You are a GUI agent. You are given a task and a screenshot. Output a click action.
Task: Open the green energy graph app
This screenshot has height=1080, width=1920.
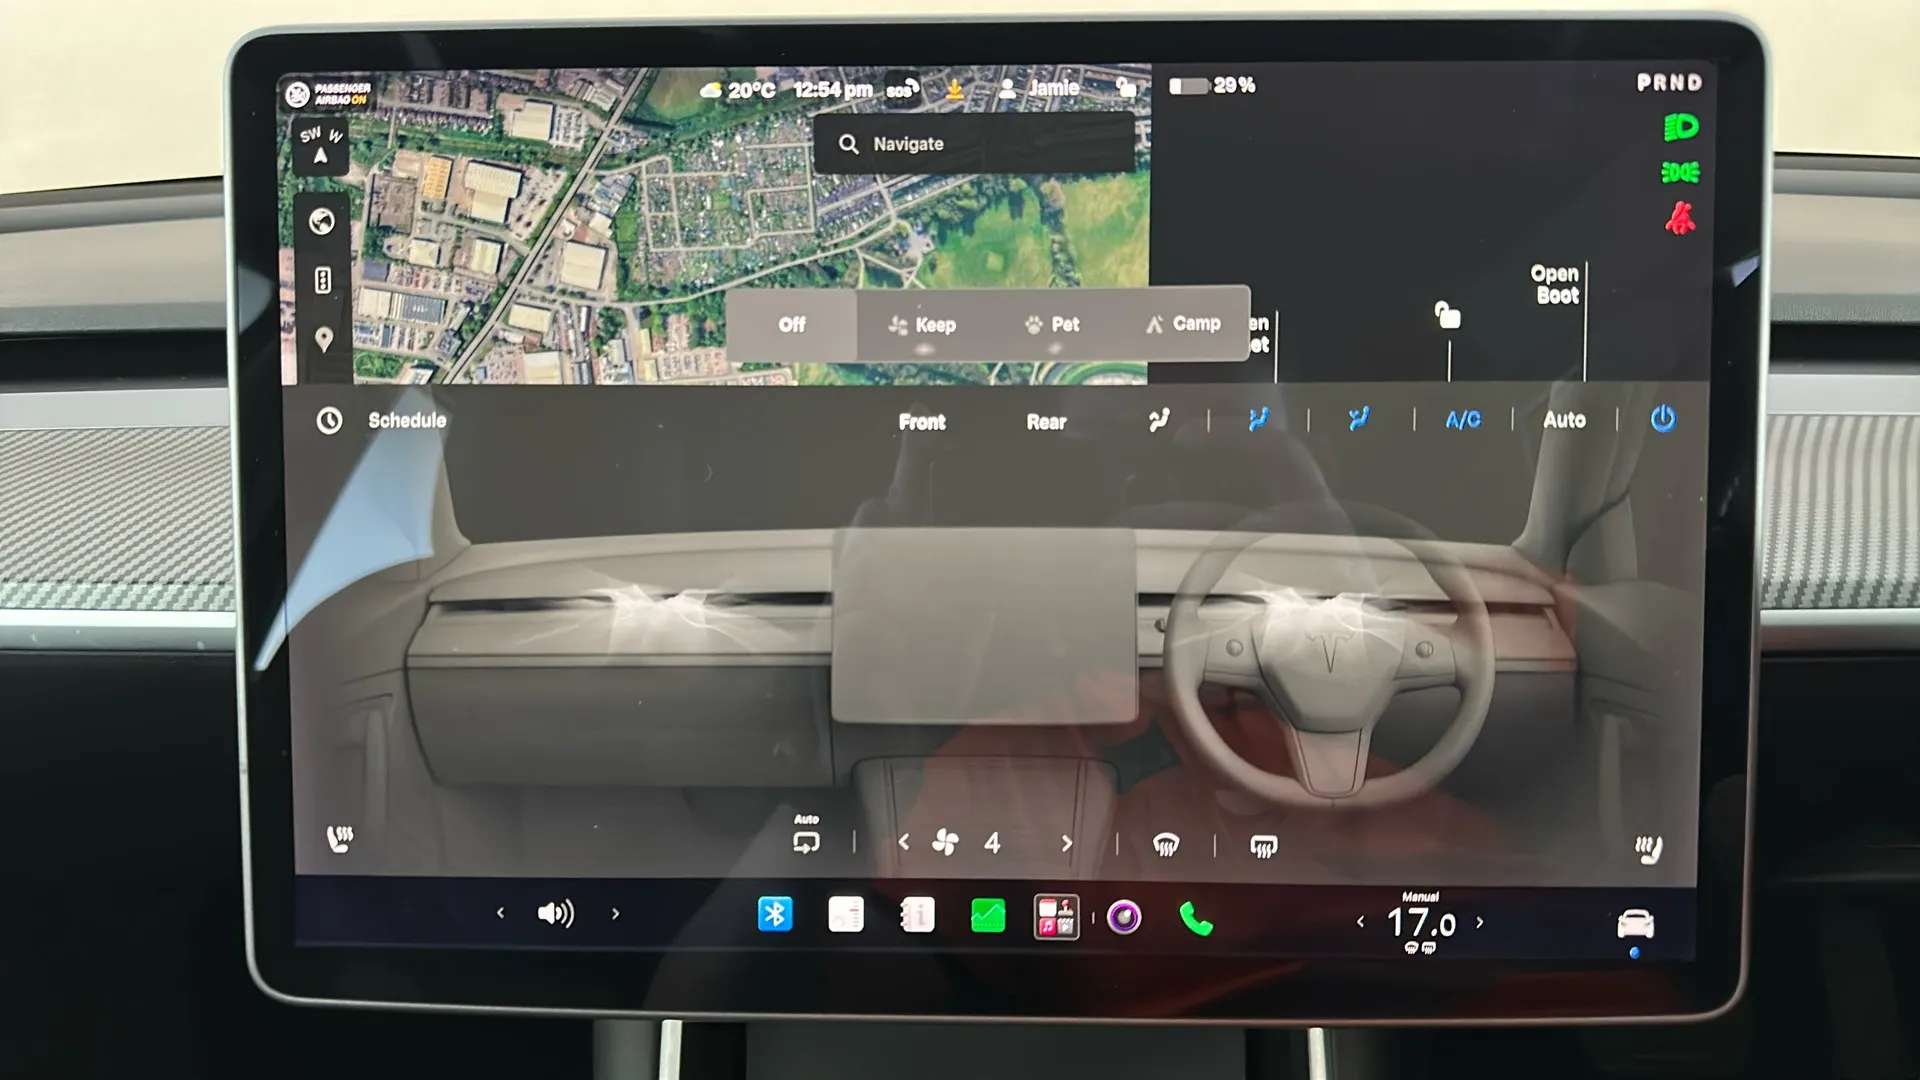coord(988,916)
